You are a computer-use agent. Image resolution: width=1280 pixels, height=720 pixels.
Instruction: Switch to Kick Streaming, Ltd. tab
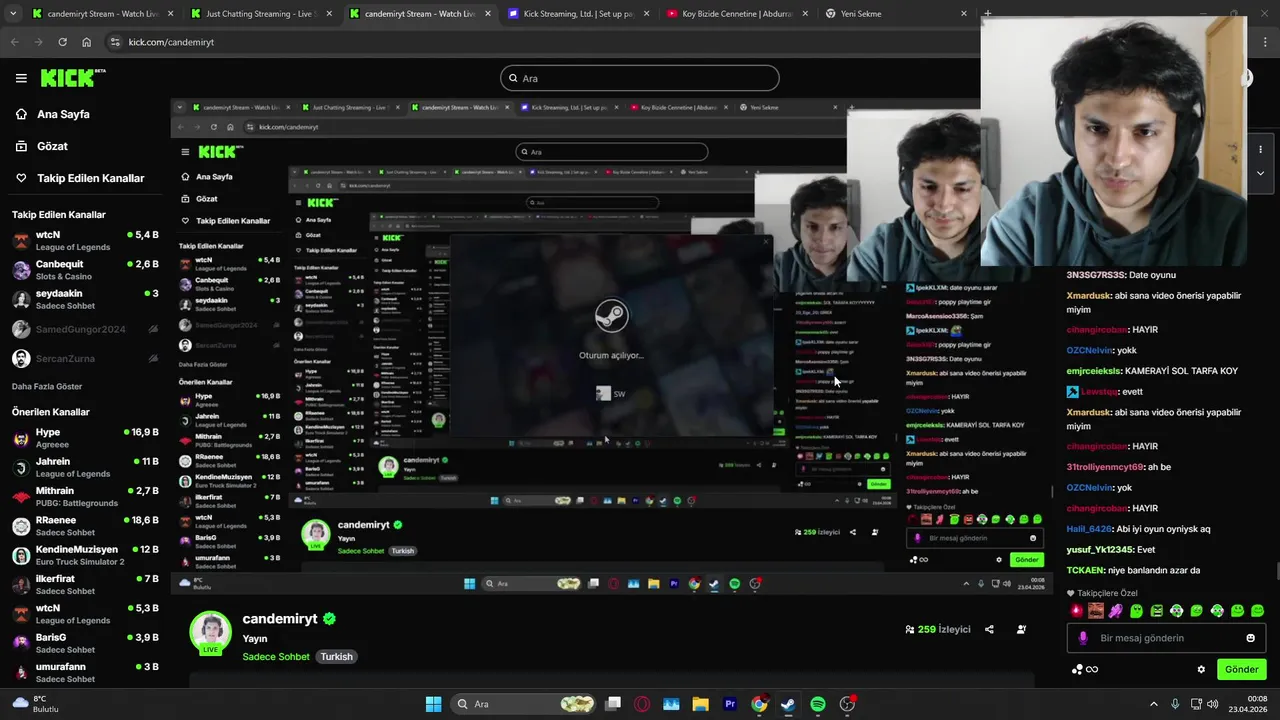click(579, 14)
